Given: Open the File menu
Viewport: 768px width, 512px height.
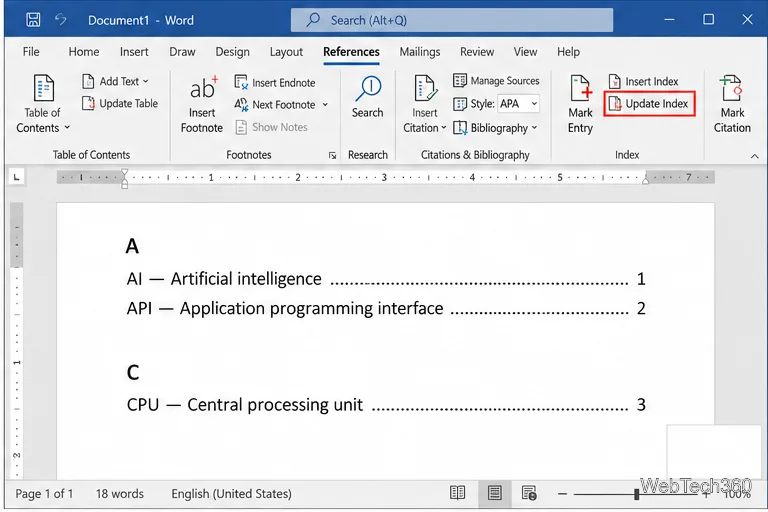Looking at the screenshot, I should pyautogui.click(x=31, y=51).
